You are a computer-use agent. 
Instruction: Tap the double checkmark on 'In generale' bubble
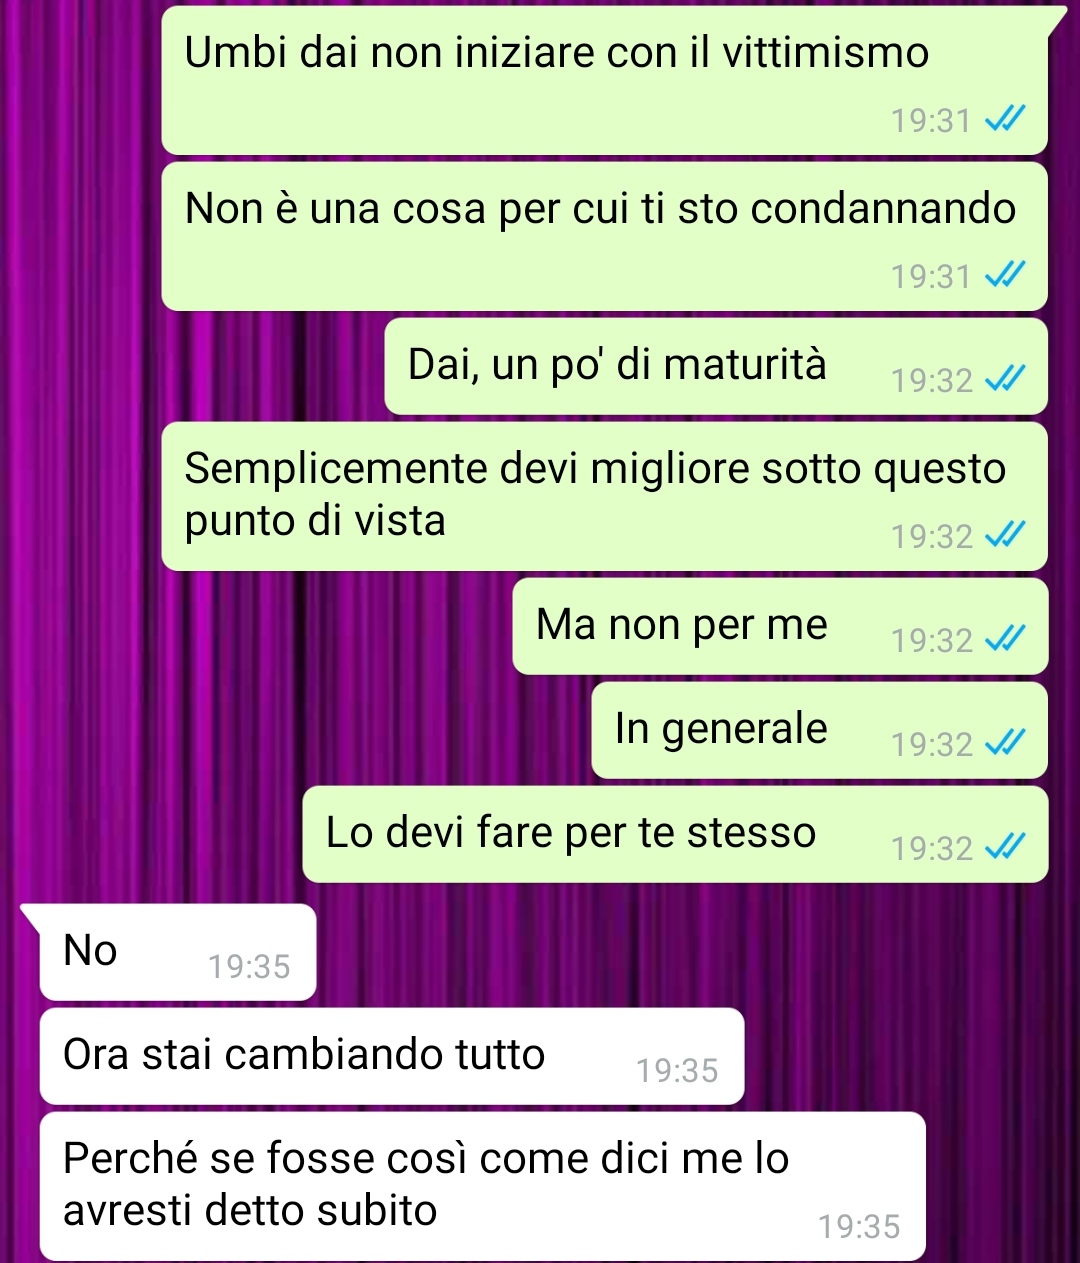[x=1005, y=744]
